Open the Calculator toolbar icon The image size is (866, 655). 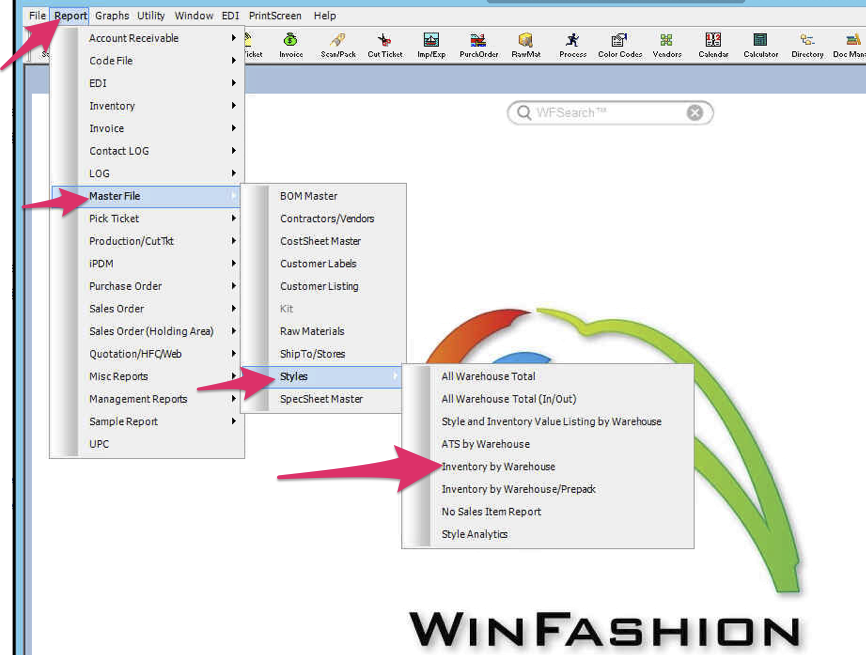[x=761, y=45]
